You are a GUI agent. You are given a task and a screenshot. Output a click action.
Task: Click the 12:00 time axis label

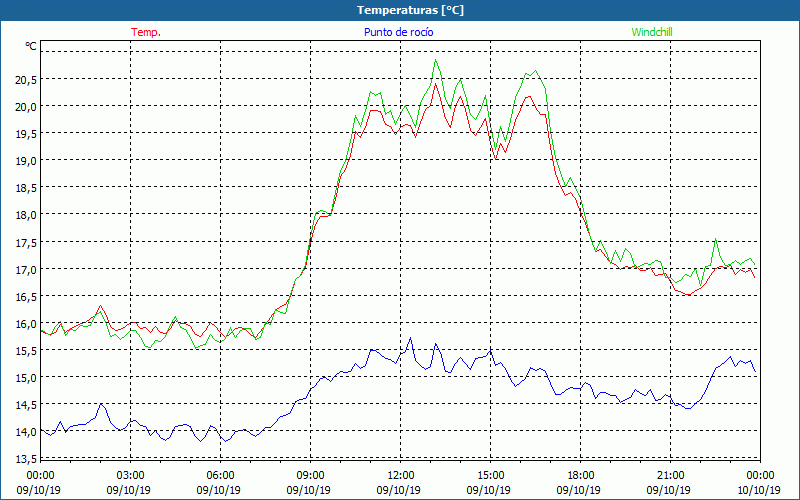coord(401,475)
